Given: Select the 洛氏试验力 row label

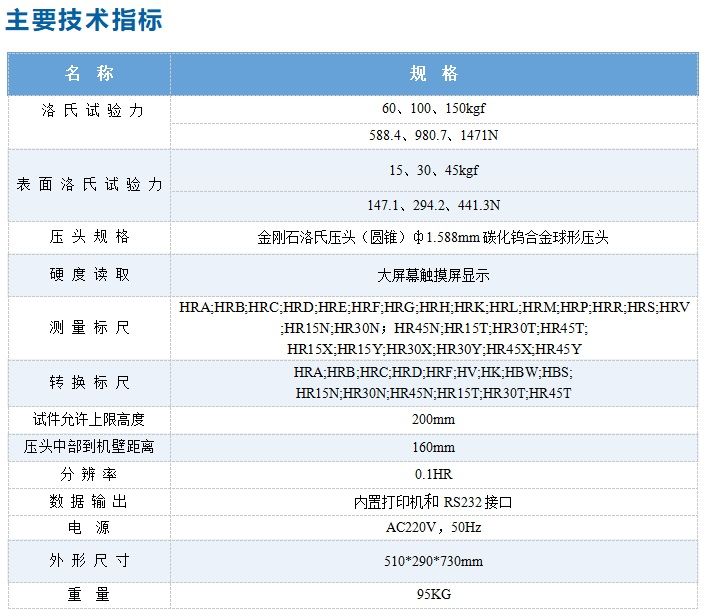Looking at the screenshot, I should tap(92, 110).
